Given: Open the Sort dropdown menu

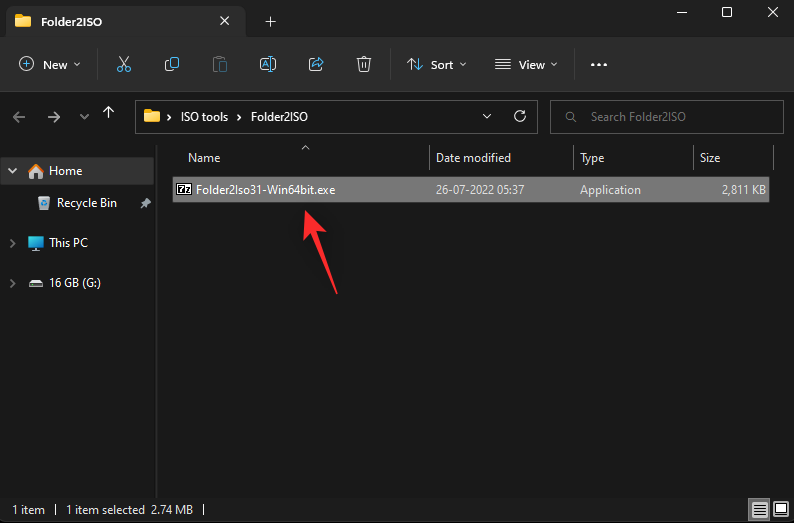Looking at the screenshot, I should point(436,65).
